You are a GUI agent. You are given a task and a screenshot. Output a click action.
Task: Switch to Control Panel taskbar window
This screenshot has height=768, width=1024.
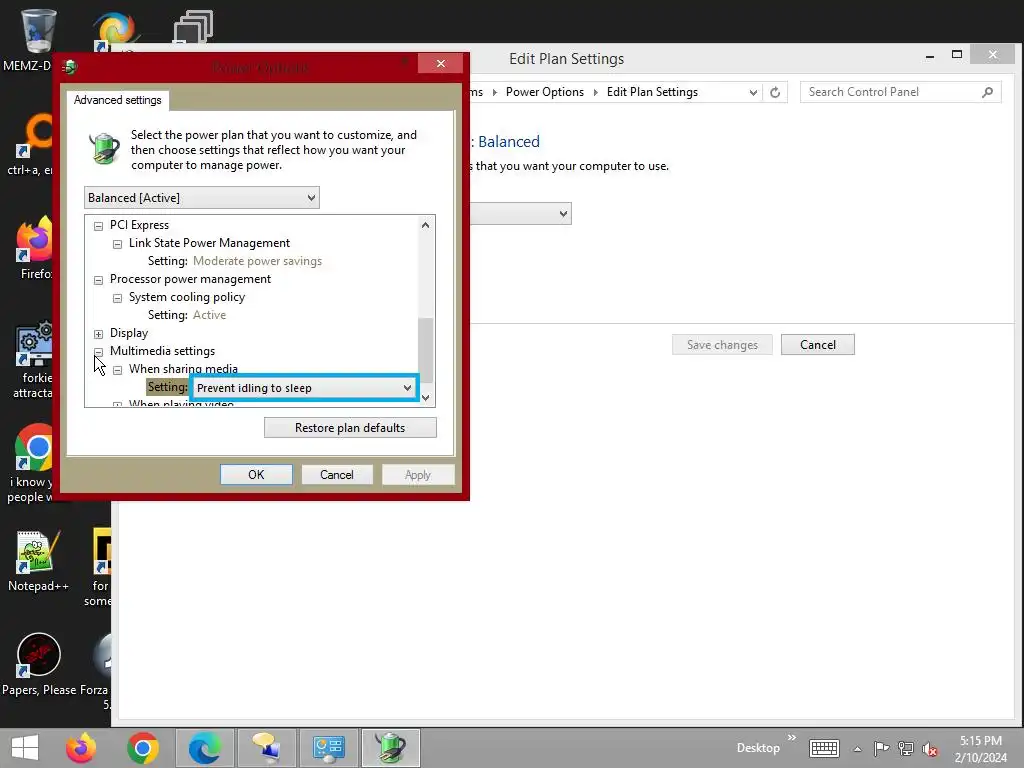(328, 748)
